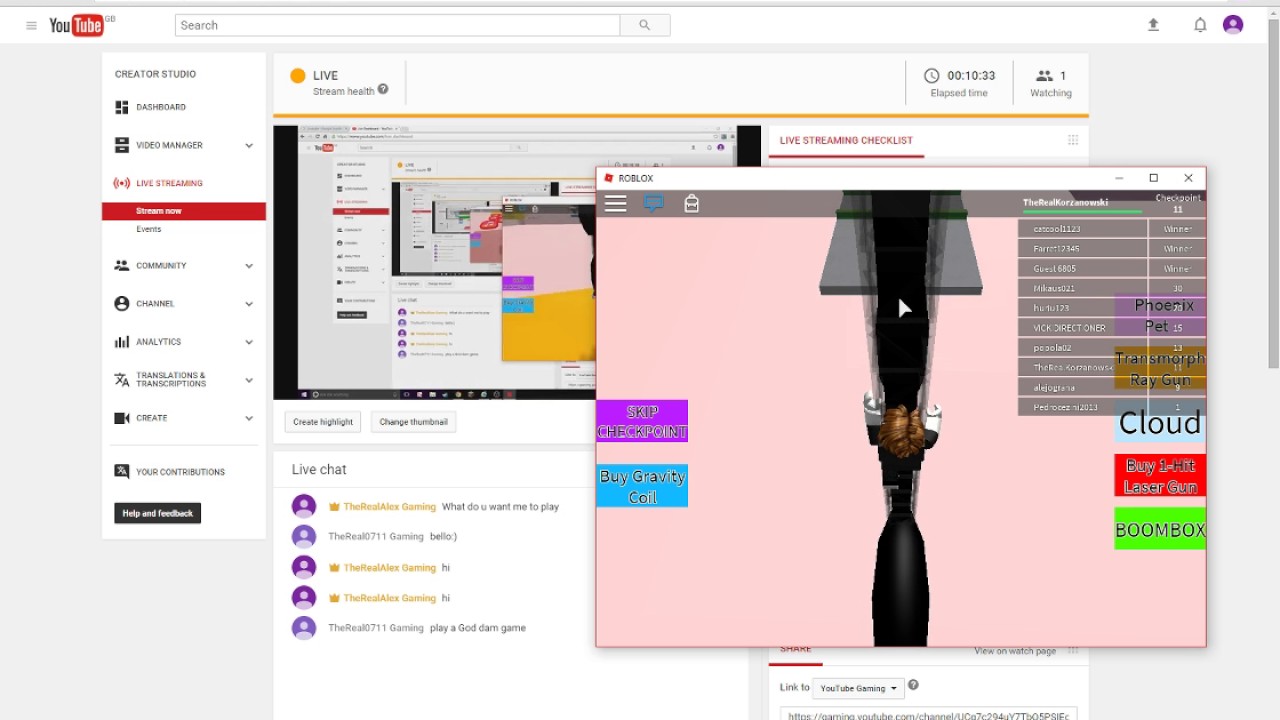Click the Live chat heading
This screenshot has width=1280, height=720.
(x=319, y=469)
